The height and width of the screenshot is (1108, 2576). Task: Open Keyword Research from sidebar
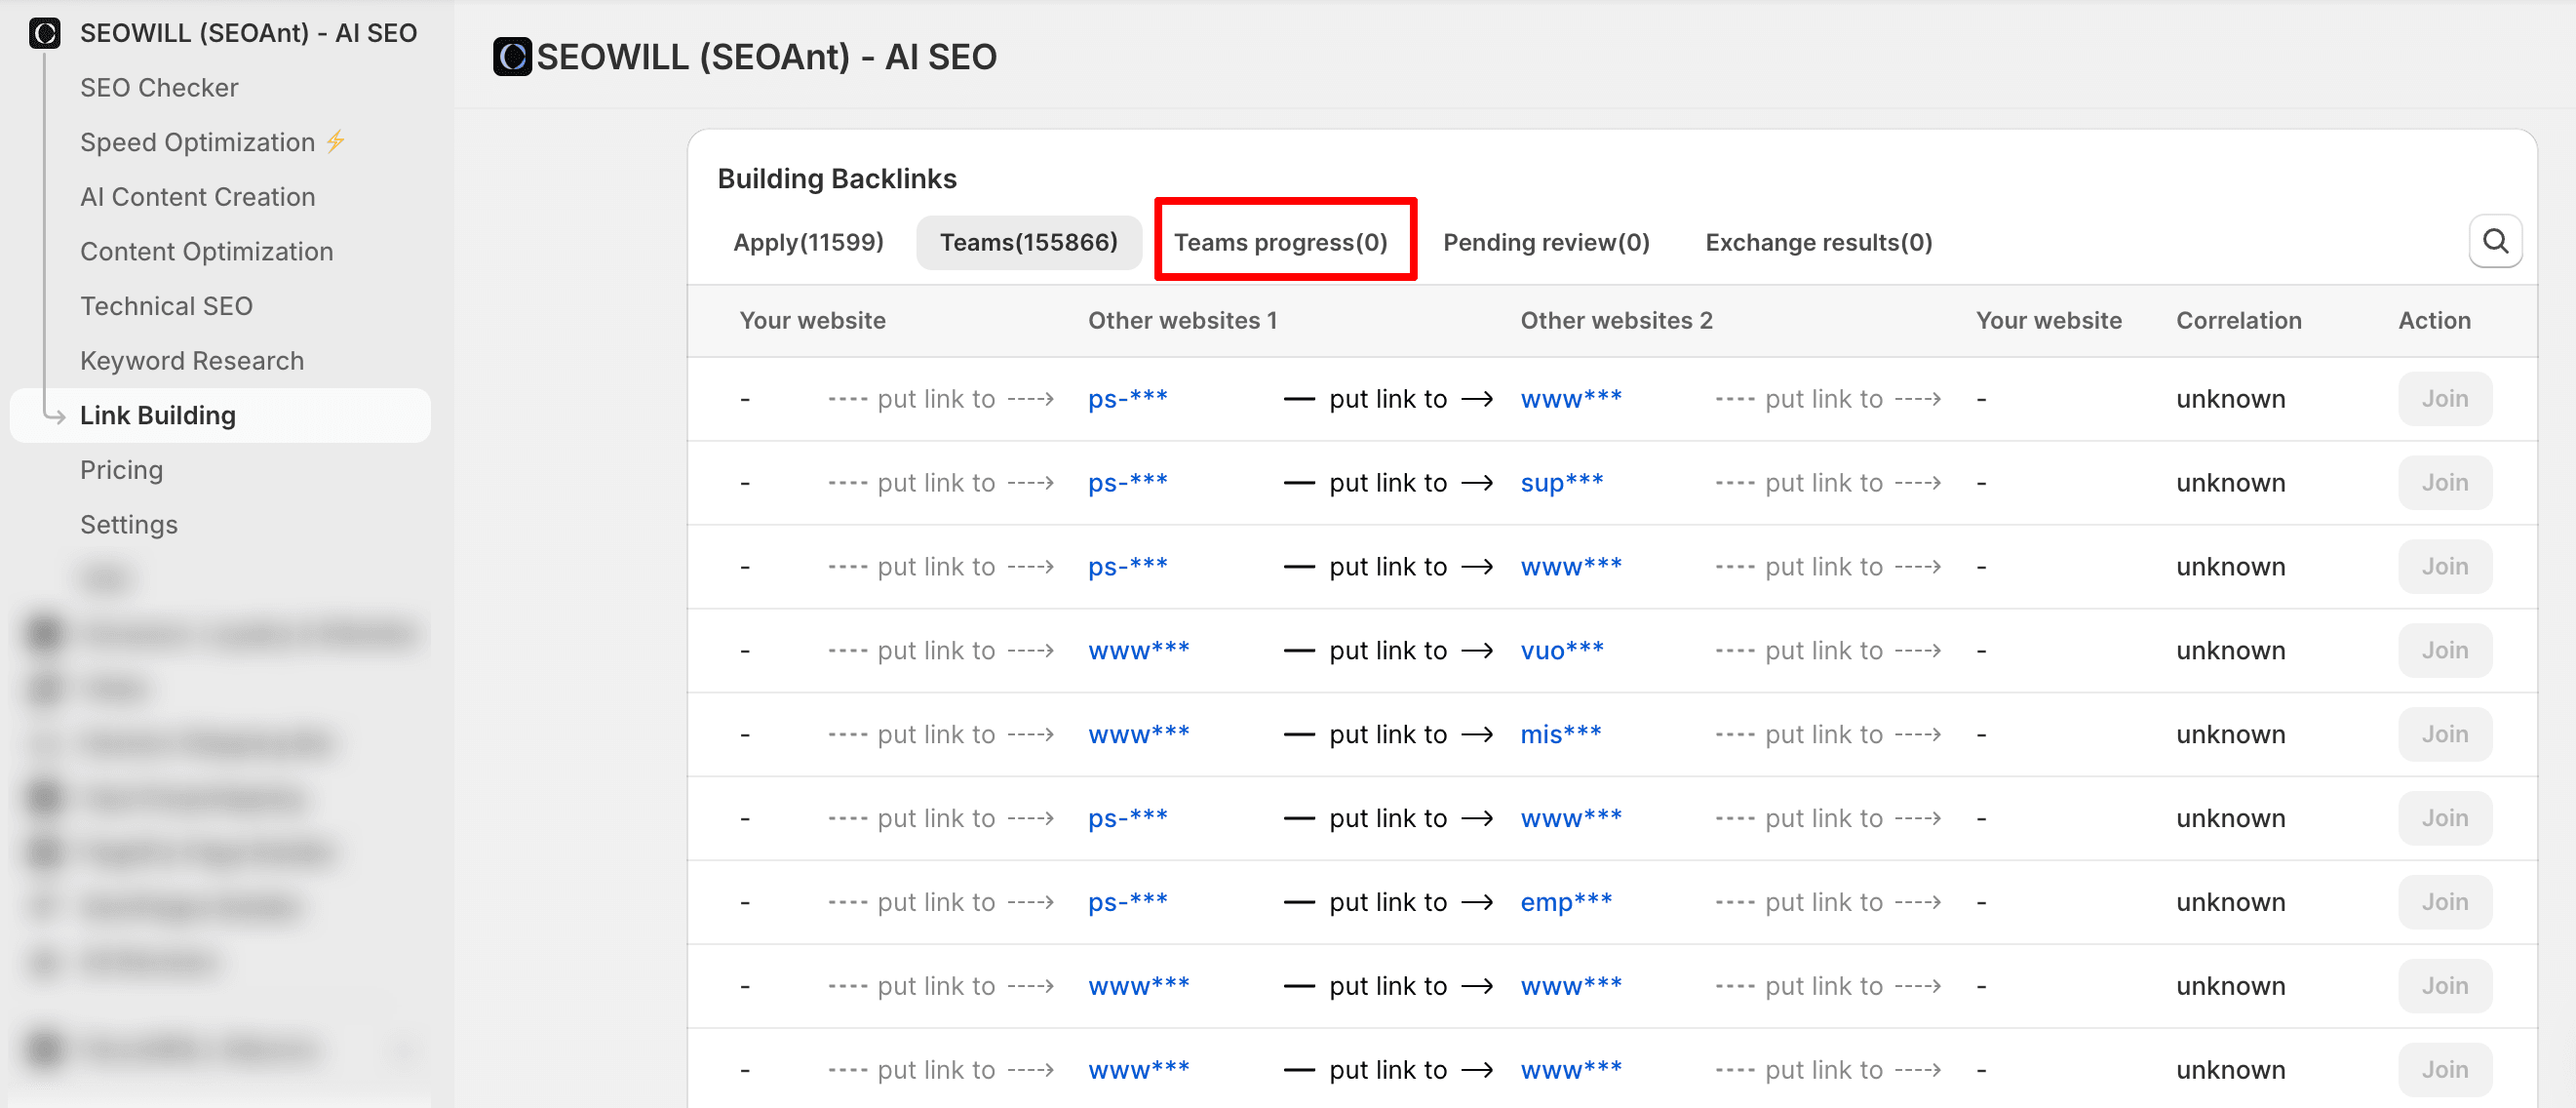click(191, 360)
